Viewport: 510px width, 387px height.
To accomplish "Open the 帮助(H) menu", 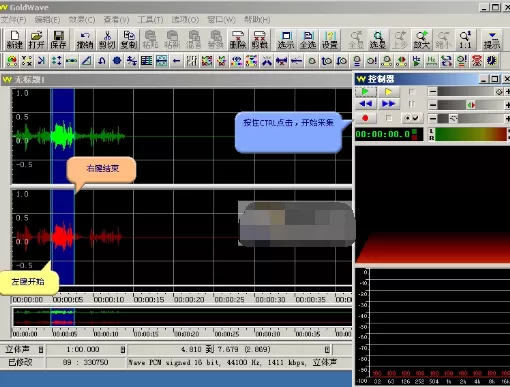I will (x=257, y=20).
